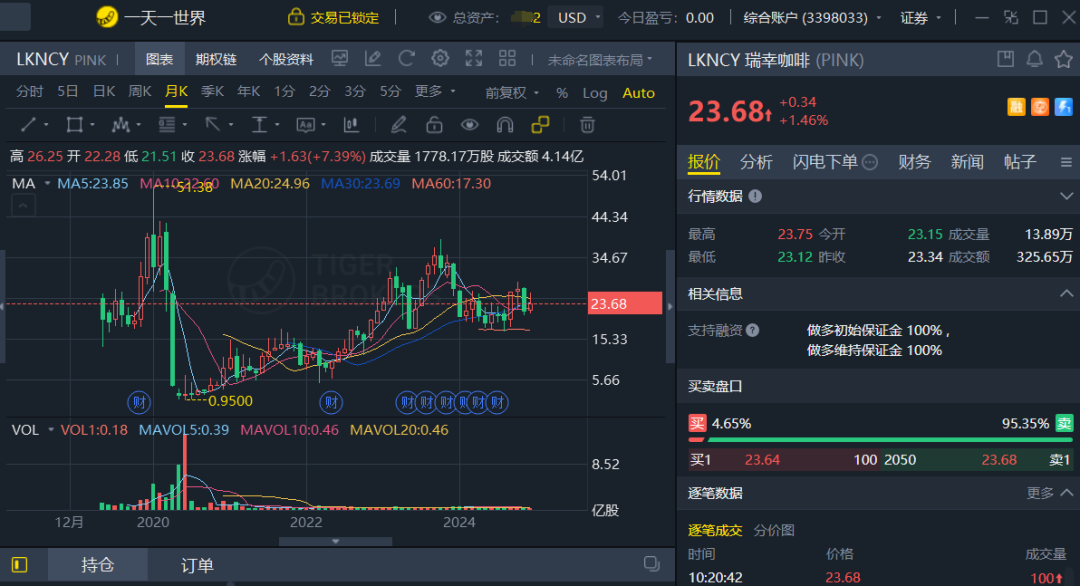Open the stock notes bookmark icon
Viewport: 1080px width, 586px height.
(1005, 59)
